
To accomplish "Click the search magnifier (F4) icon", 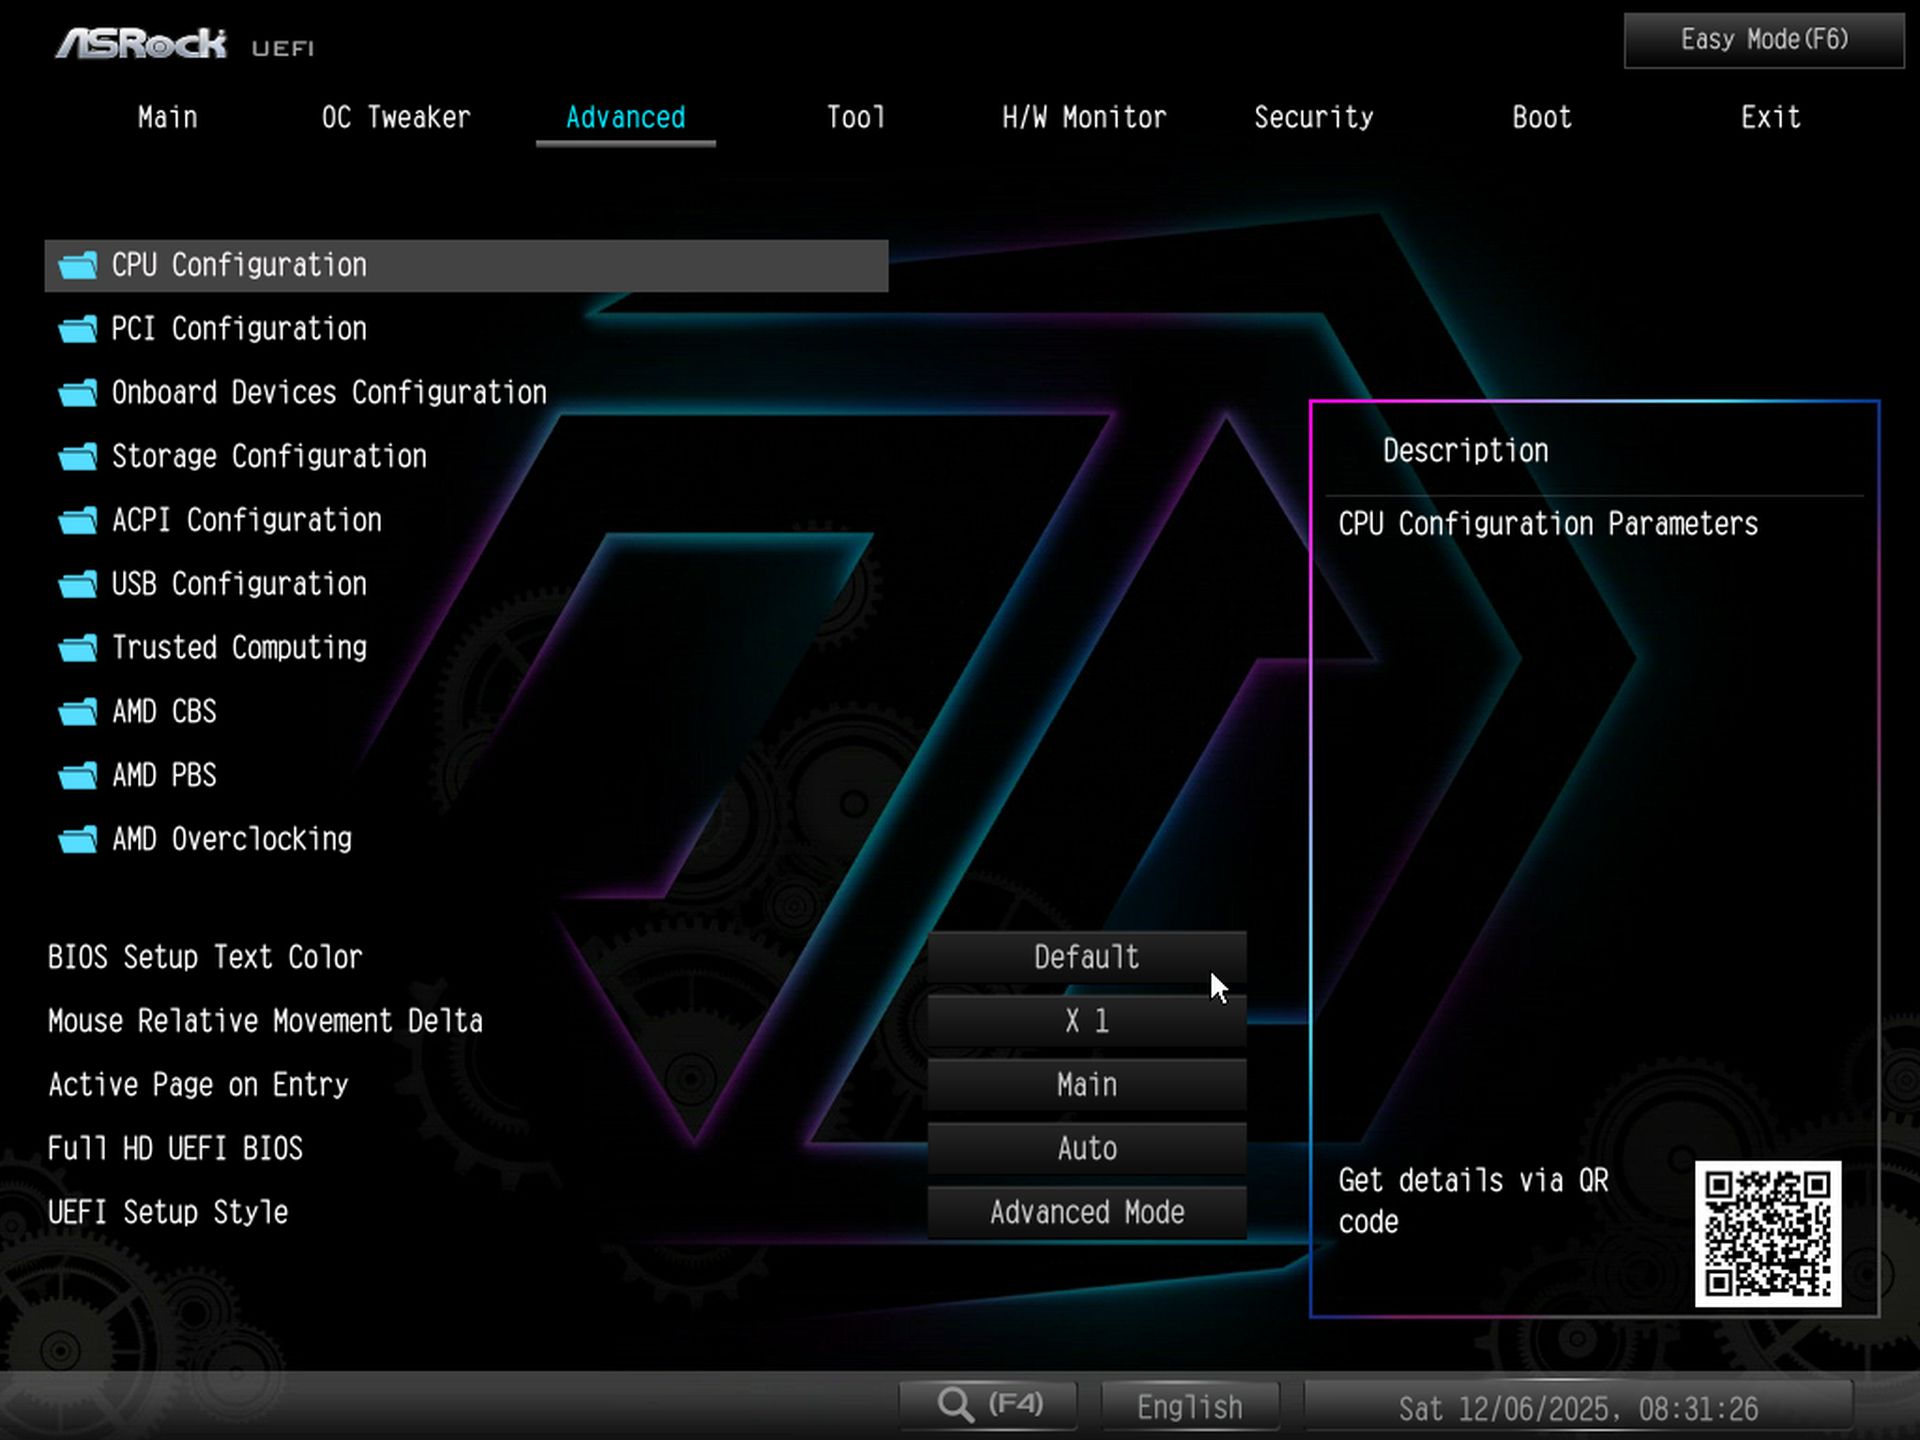I will tap(956, 1403).
